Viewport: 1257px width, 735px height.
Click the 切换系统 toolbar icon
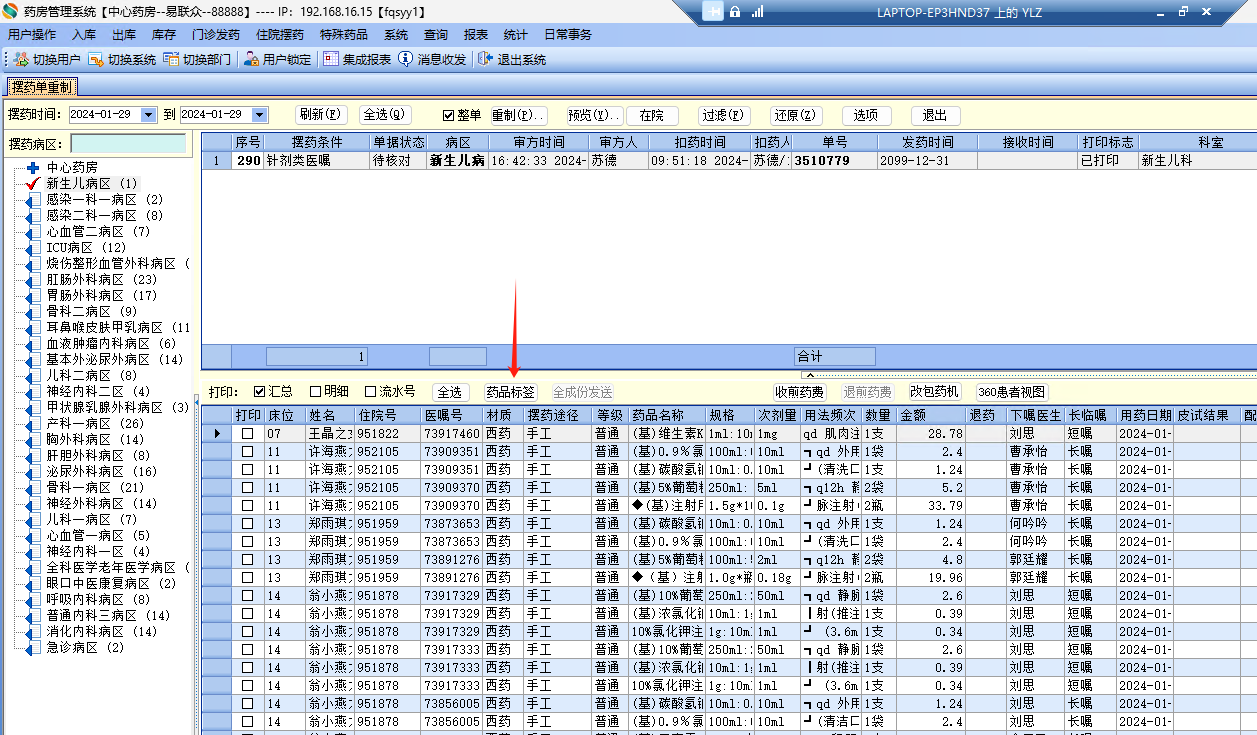[x=97, y=60]
